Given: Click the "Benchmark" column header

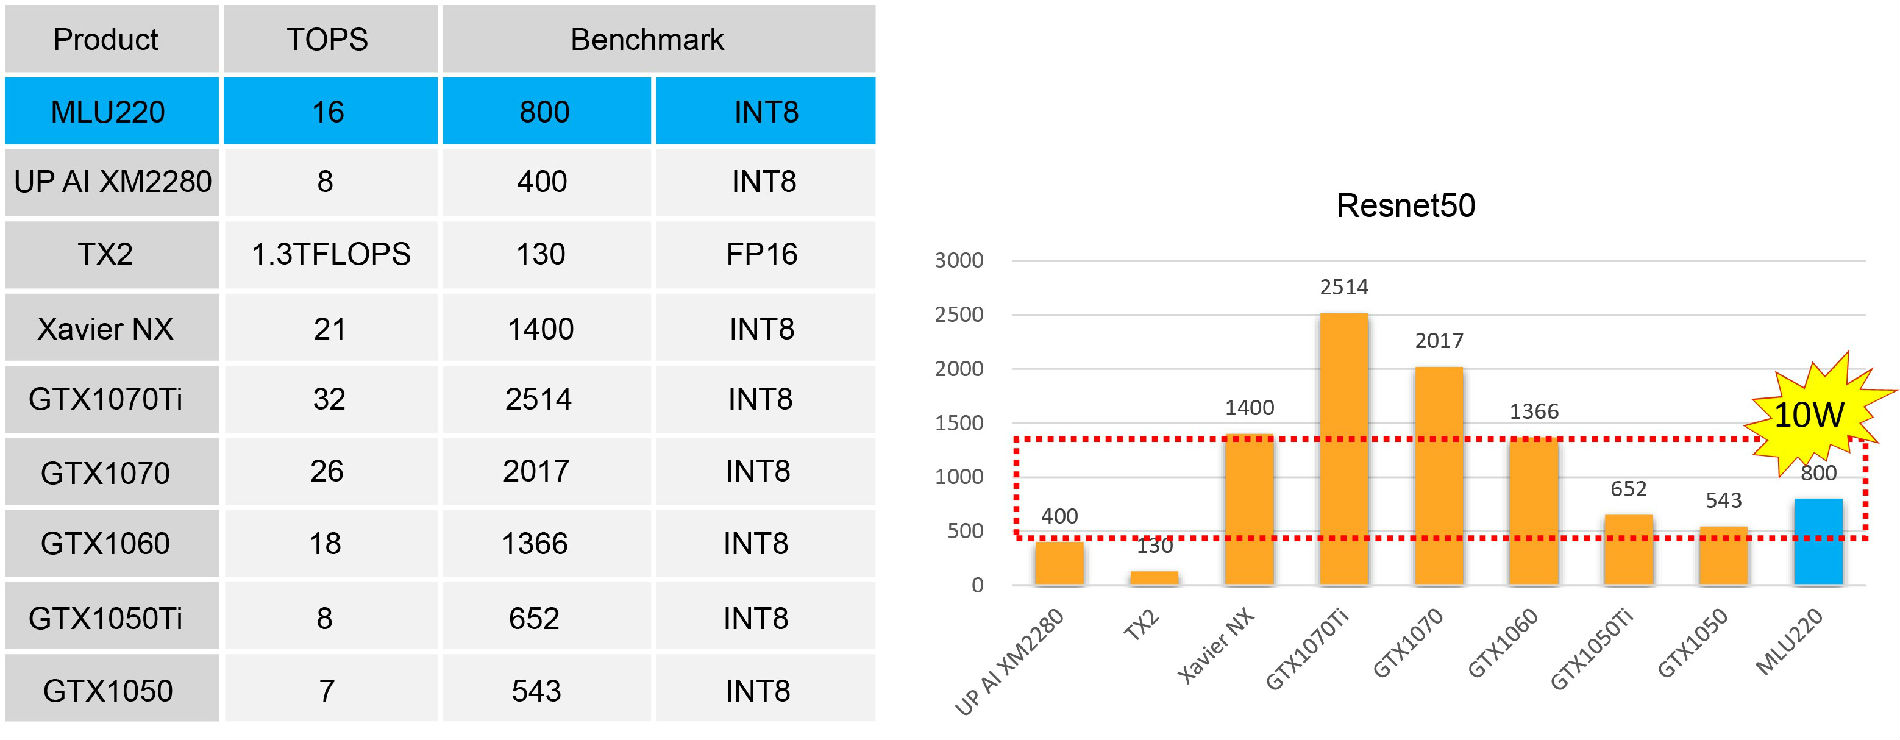Looking at the screenshot, I should (x=647, y=40).
